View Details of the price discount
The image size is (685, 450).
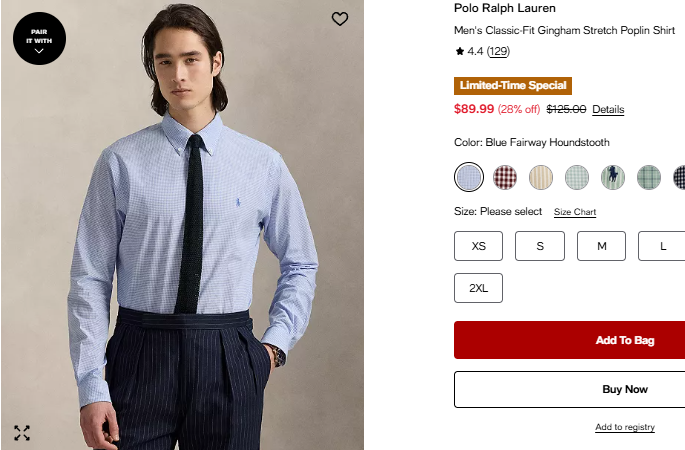coord(608,110)
